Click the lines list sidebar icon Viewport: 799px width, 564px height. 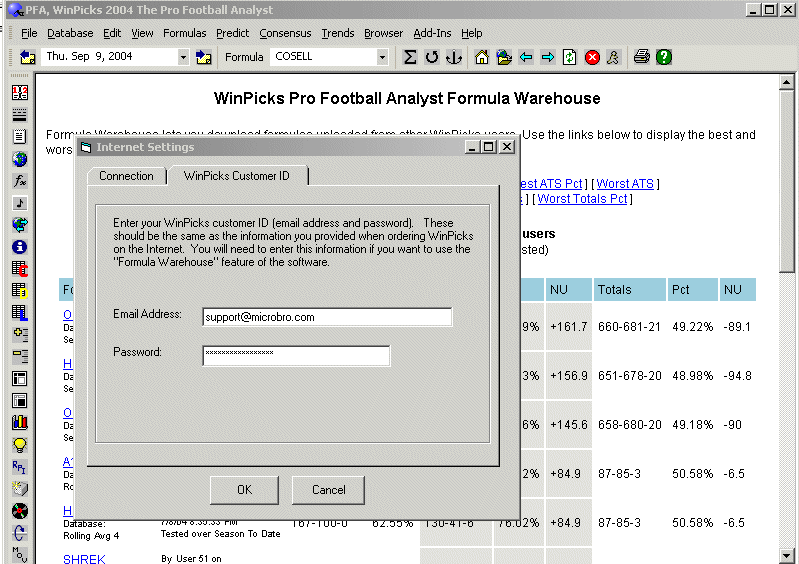point(20,115)
